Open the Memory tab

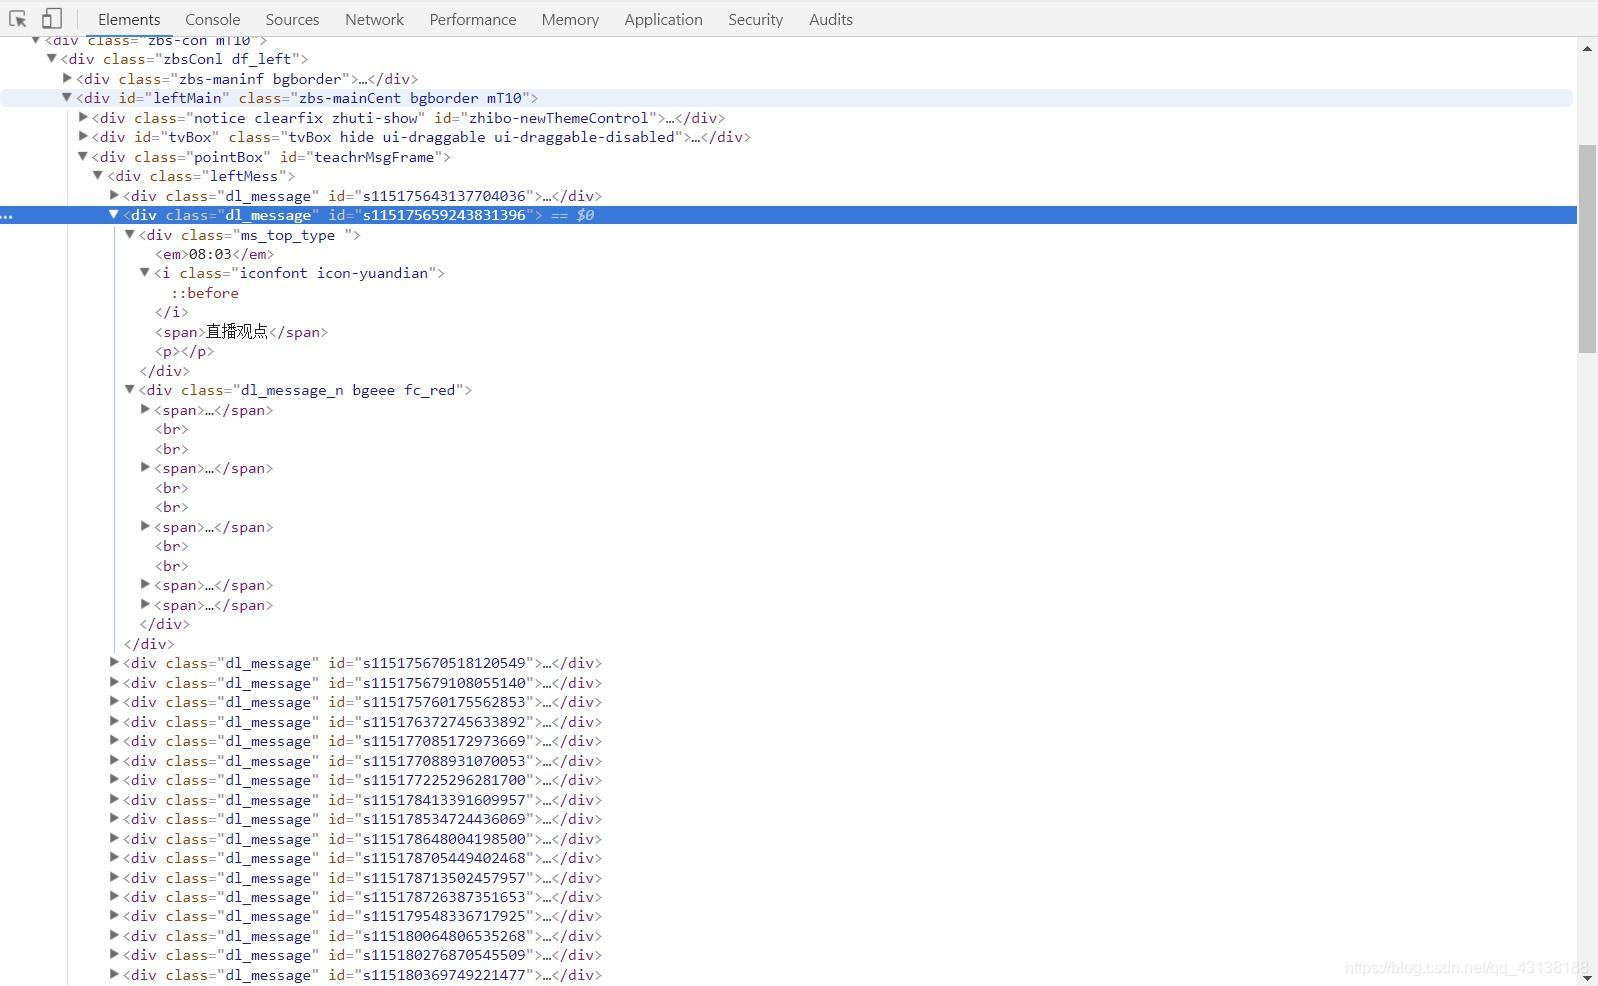pyautogui.click(x=570, y=19)
